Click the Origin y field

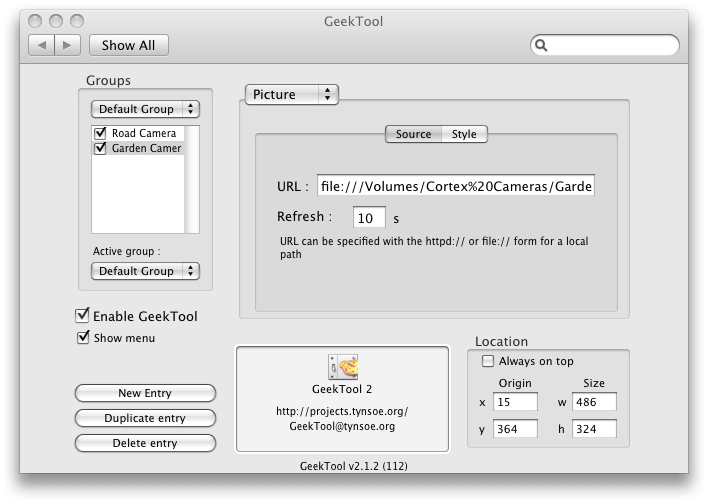pos(515,428)
